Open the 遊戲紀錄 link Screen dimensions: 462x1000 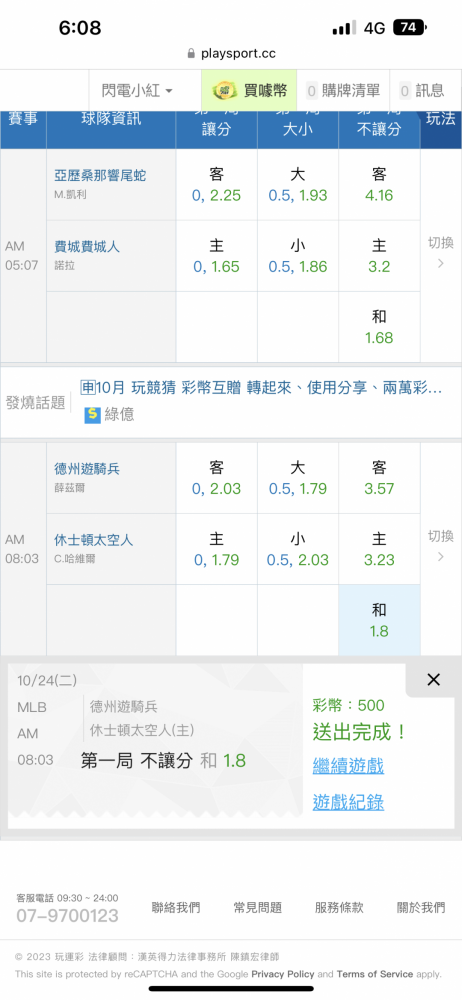348,802
